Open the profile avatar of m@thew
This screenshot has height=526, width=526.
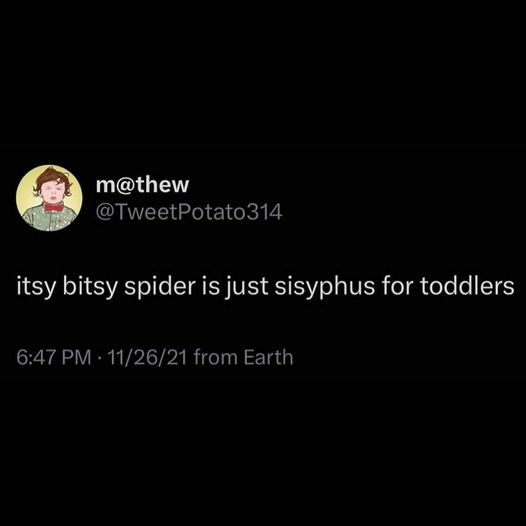pyautogui.click(x=49, y=198)
